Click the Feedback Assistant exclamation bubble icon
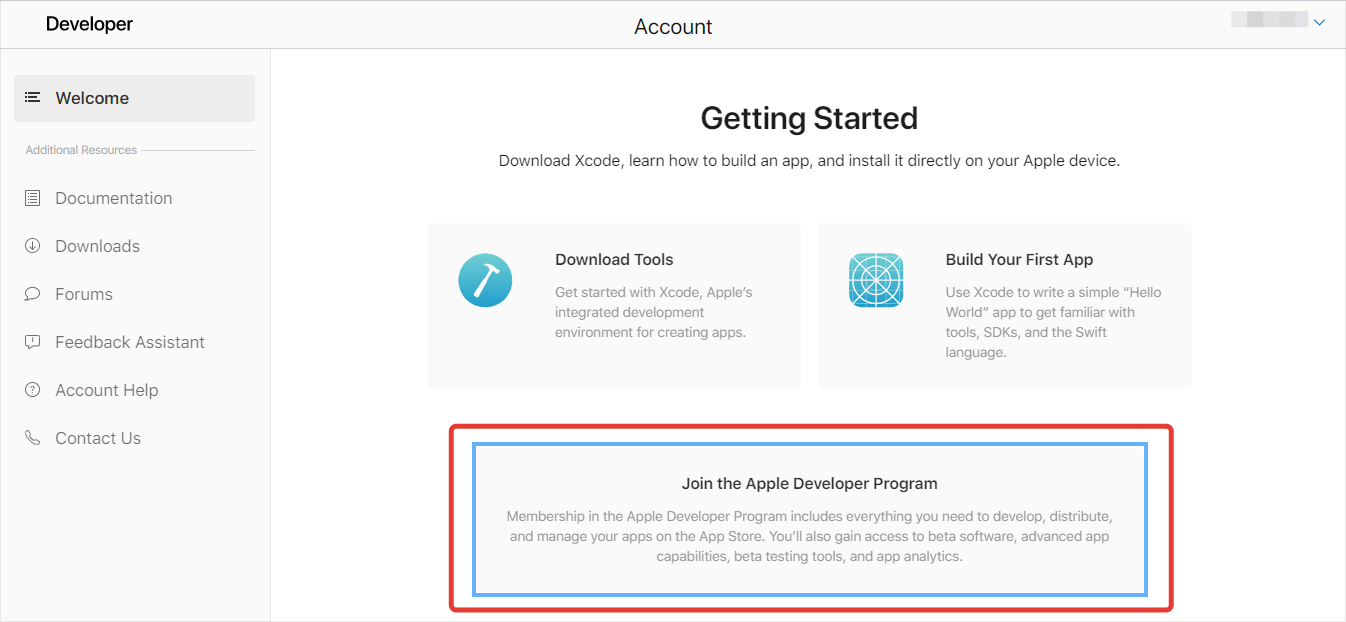 [x=33, y=342]
